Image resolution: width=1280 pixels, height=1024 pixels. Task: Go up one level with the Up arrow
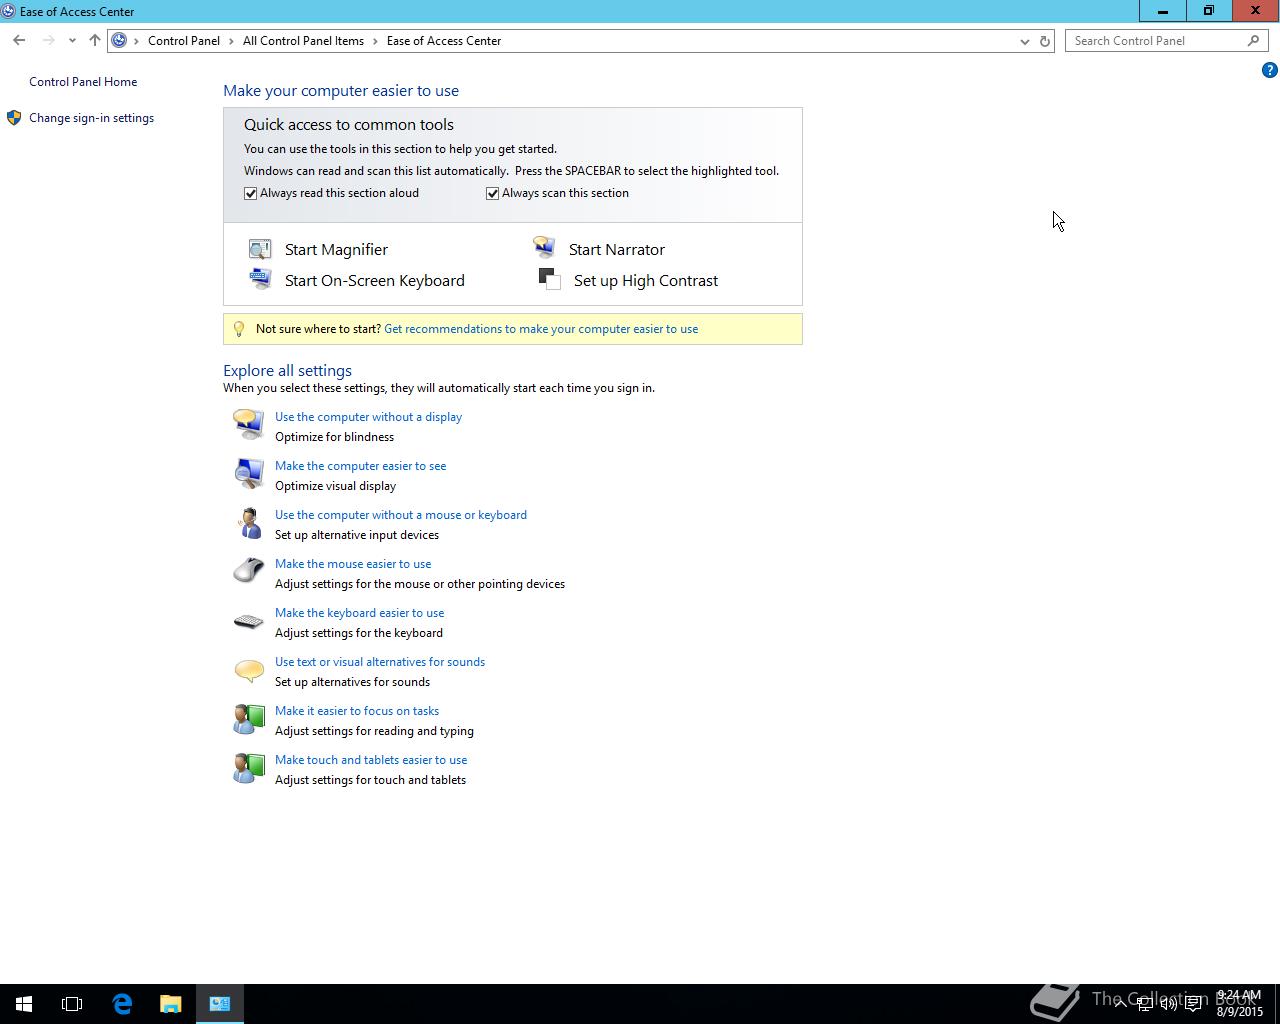94,41
